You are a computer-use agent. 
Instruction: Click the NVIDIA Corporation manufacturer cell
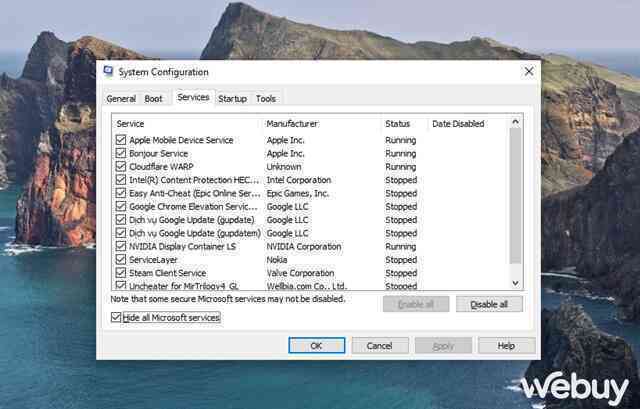point(304,247)
